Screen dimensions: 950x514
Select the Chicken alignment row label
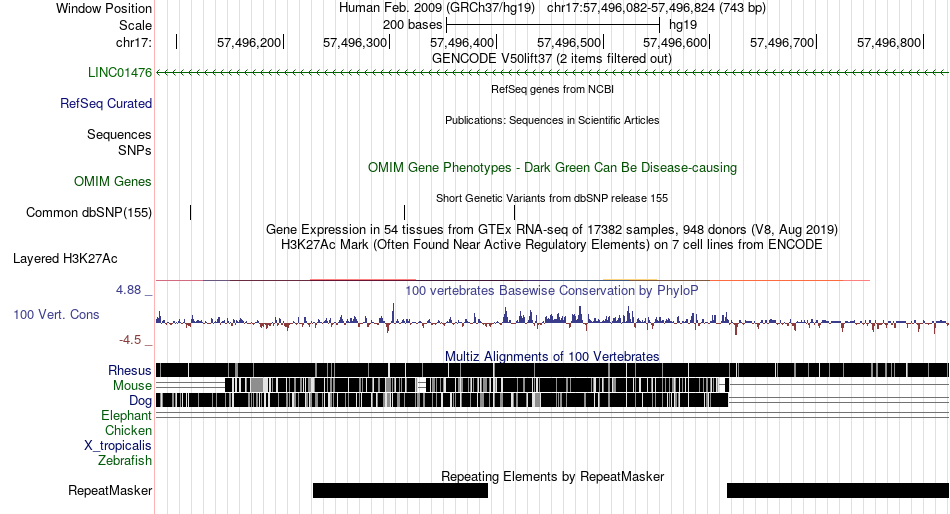coord(128,430)
